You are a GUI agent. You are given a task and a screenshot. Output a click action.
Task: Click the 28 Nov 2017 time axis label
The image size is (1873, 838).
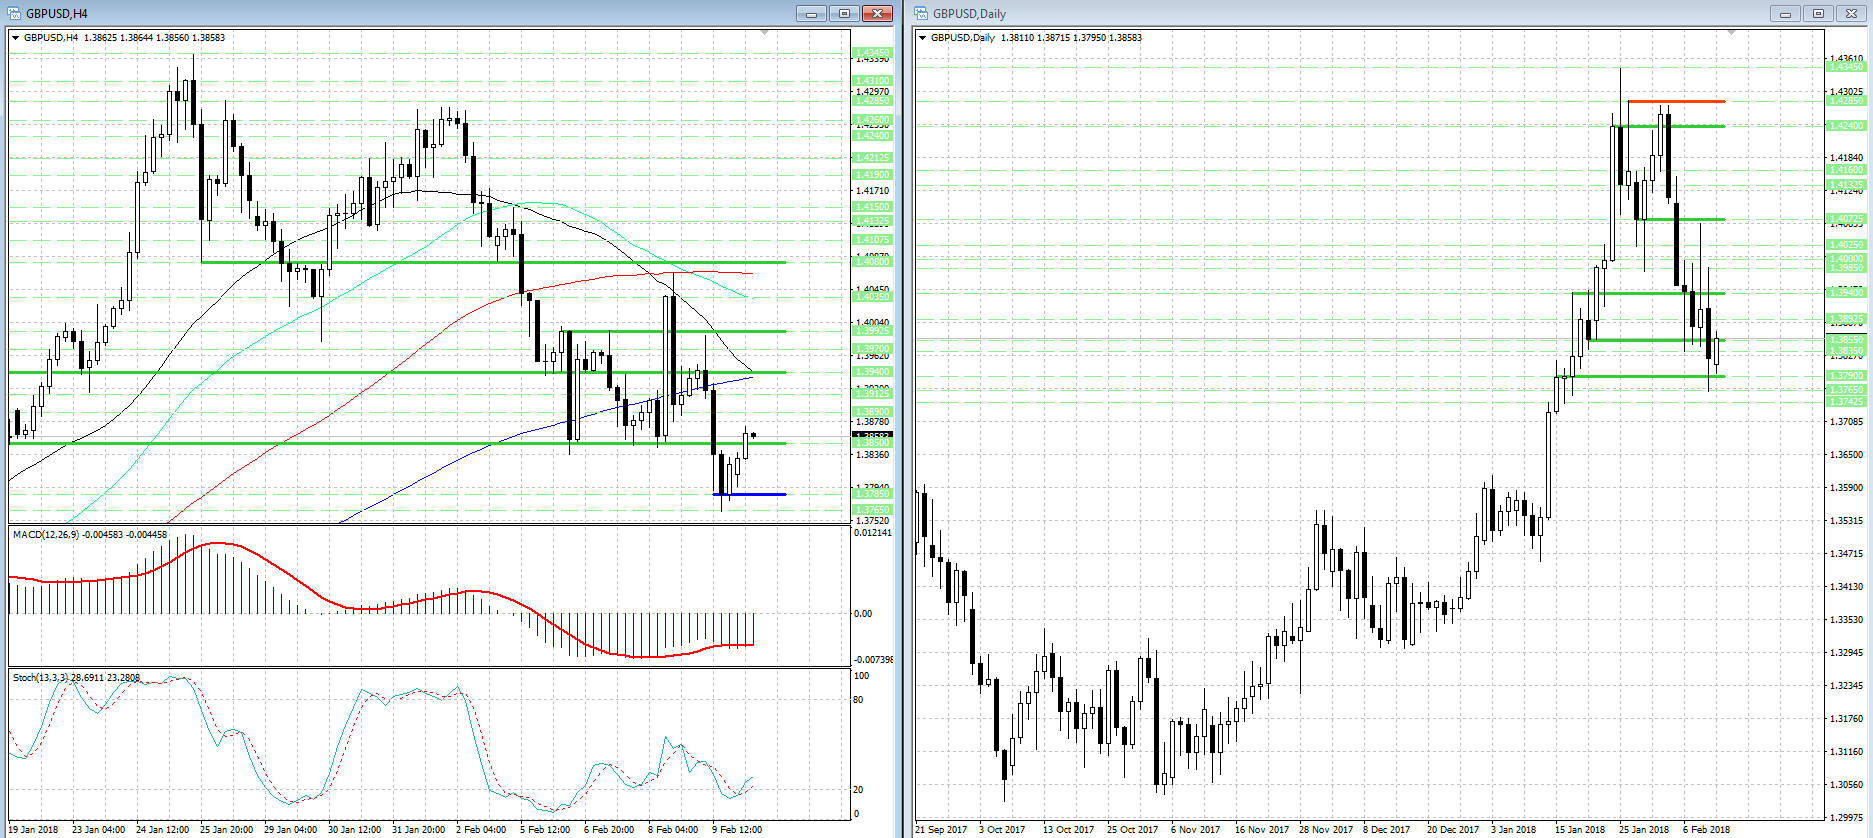click(x=1326, y=829)
